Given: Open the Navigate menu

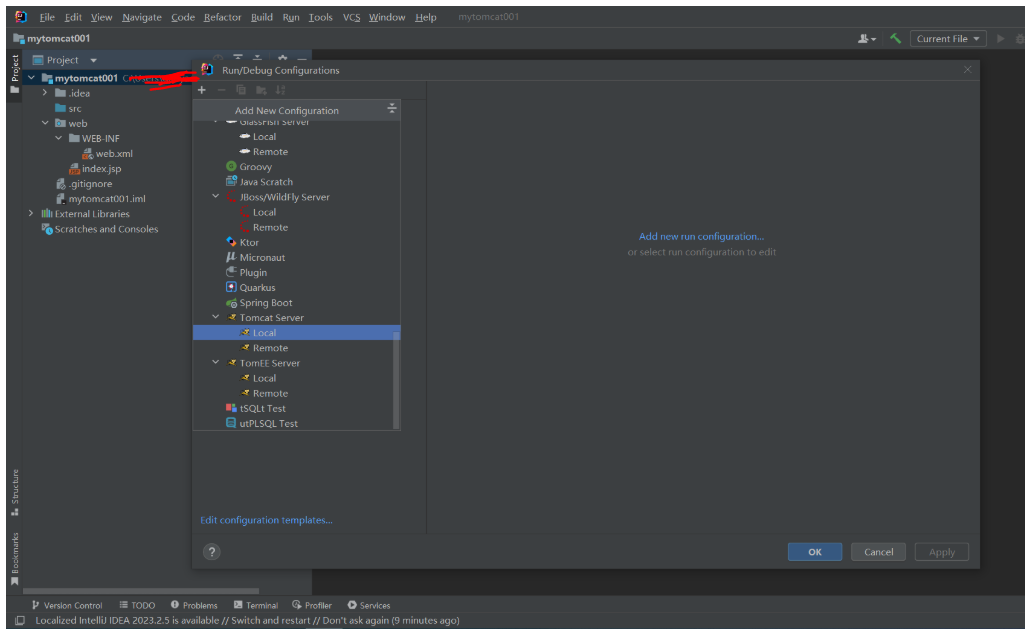Looking at the screenshot, I should [141, 17].
